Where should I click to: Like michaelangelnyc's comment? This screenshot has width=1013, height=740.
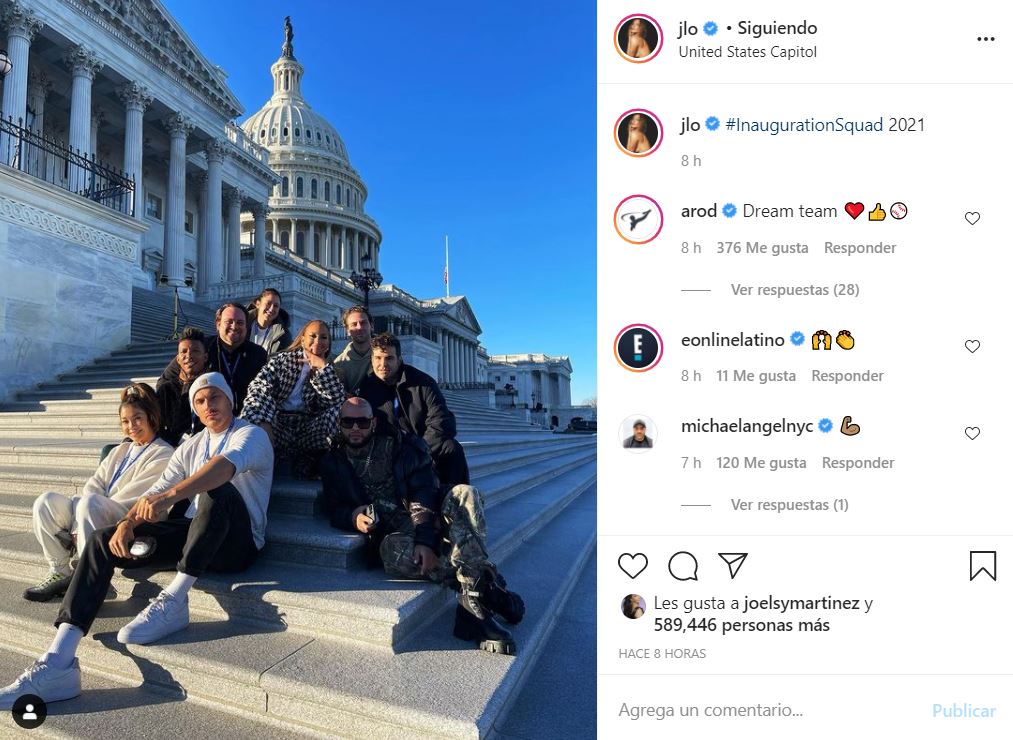(972, 433)
